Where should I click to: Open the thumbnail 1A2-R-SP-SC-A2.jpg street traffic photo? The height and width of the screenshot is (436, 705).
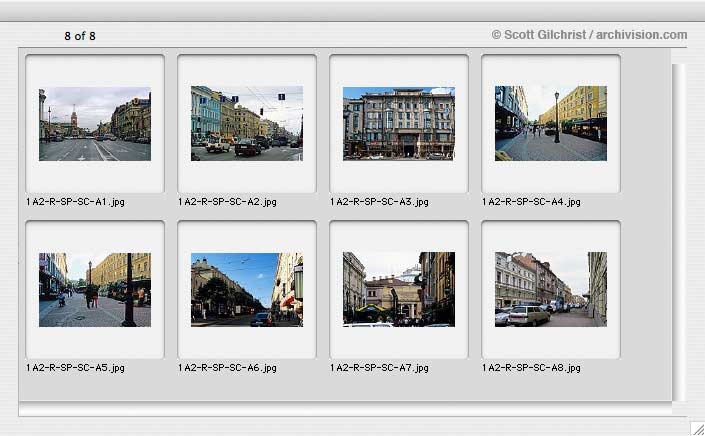point(247,124)
